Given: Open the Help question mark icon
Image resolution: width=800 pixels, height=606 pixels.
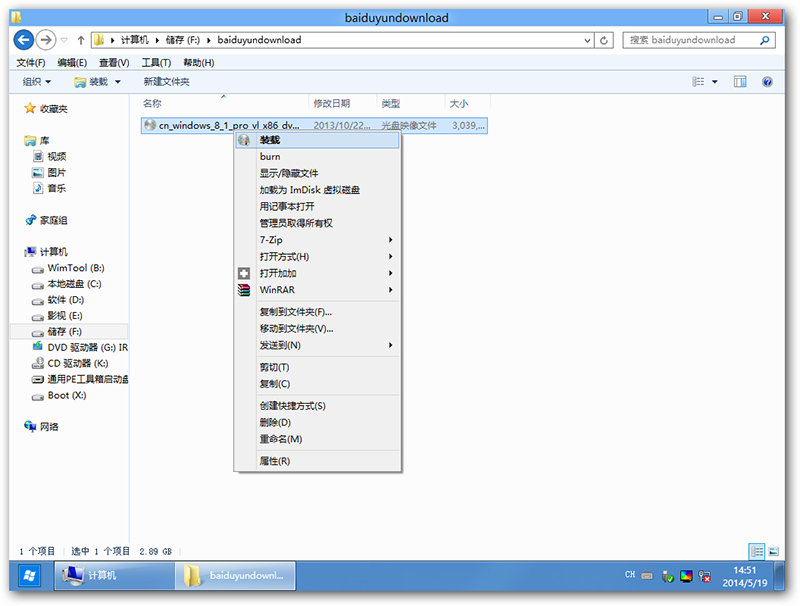Looking at the screenshot, I should pos(767,81).
